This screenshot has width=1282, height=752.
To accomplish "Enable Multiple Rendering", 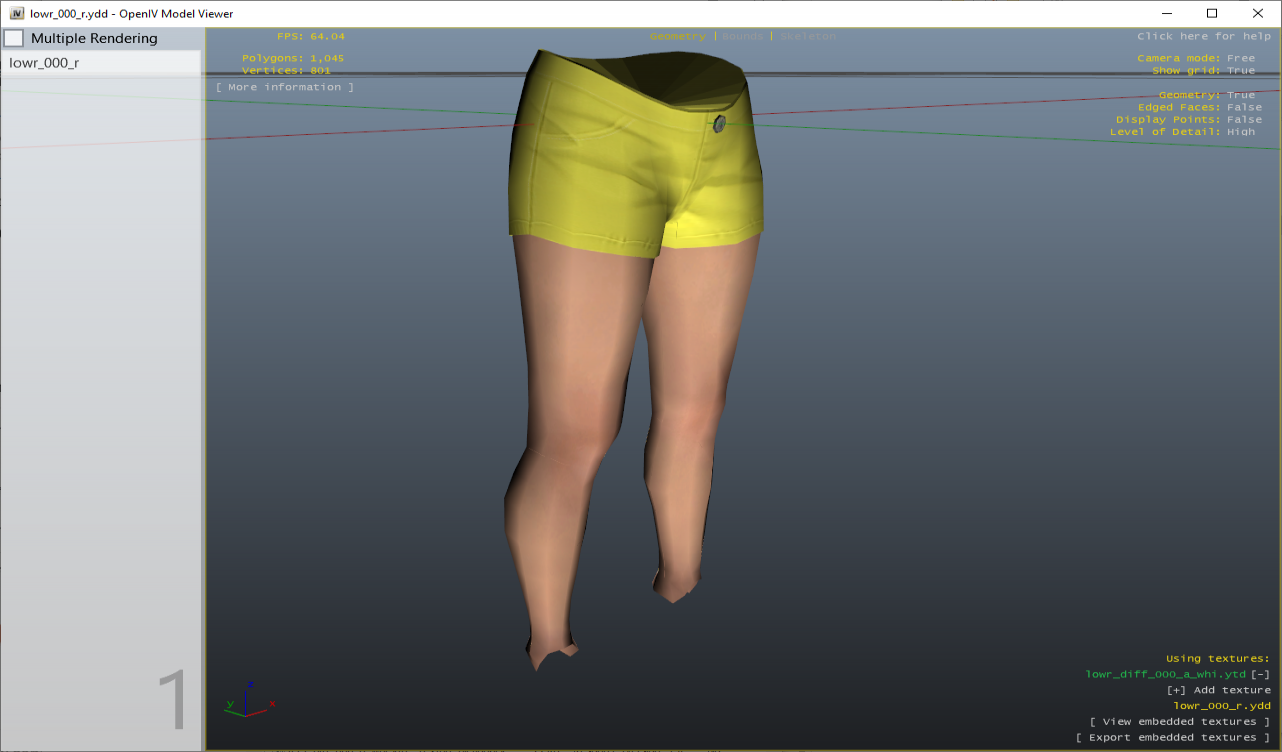I will tap(14, 37).
